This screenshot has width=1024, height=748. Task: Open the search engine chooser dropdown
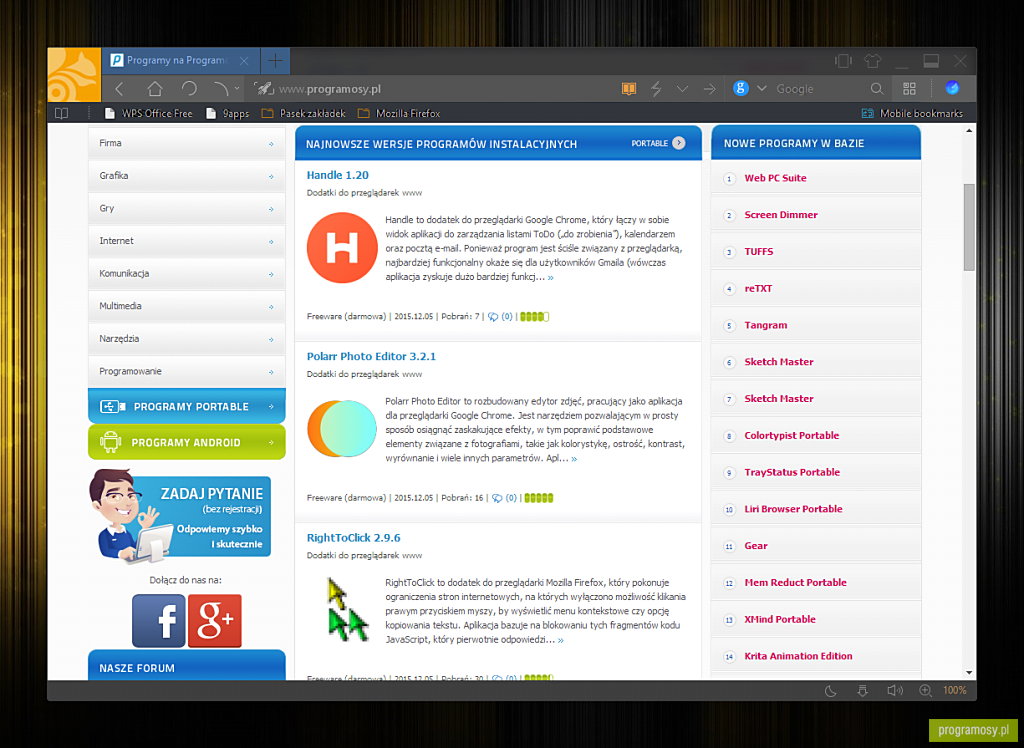pos(761,89)
